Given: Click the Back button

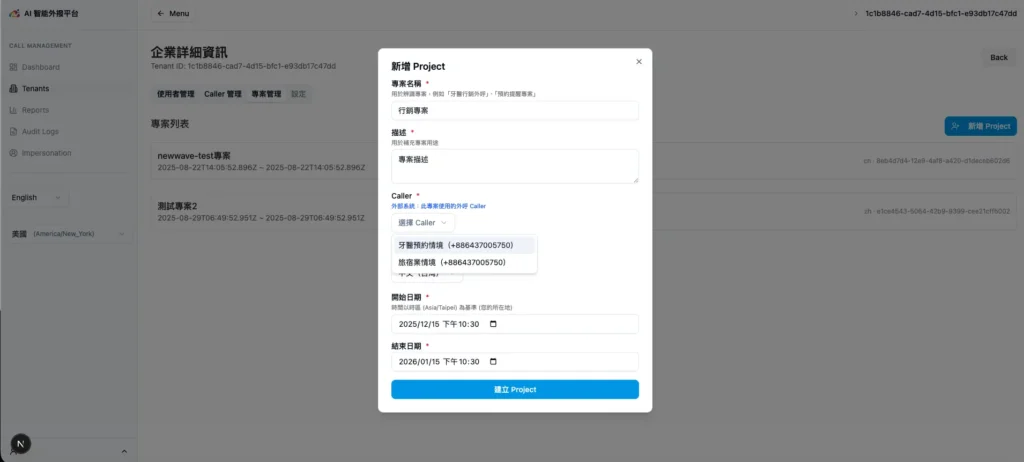Looking at the screenshot, I should (999, 58).
